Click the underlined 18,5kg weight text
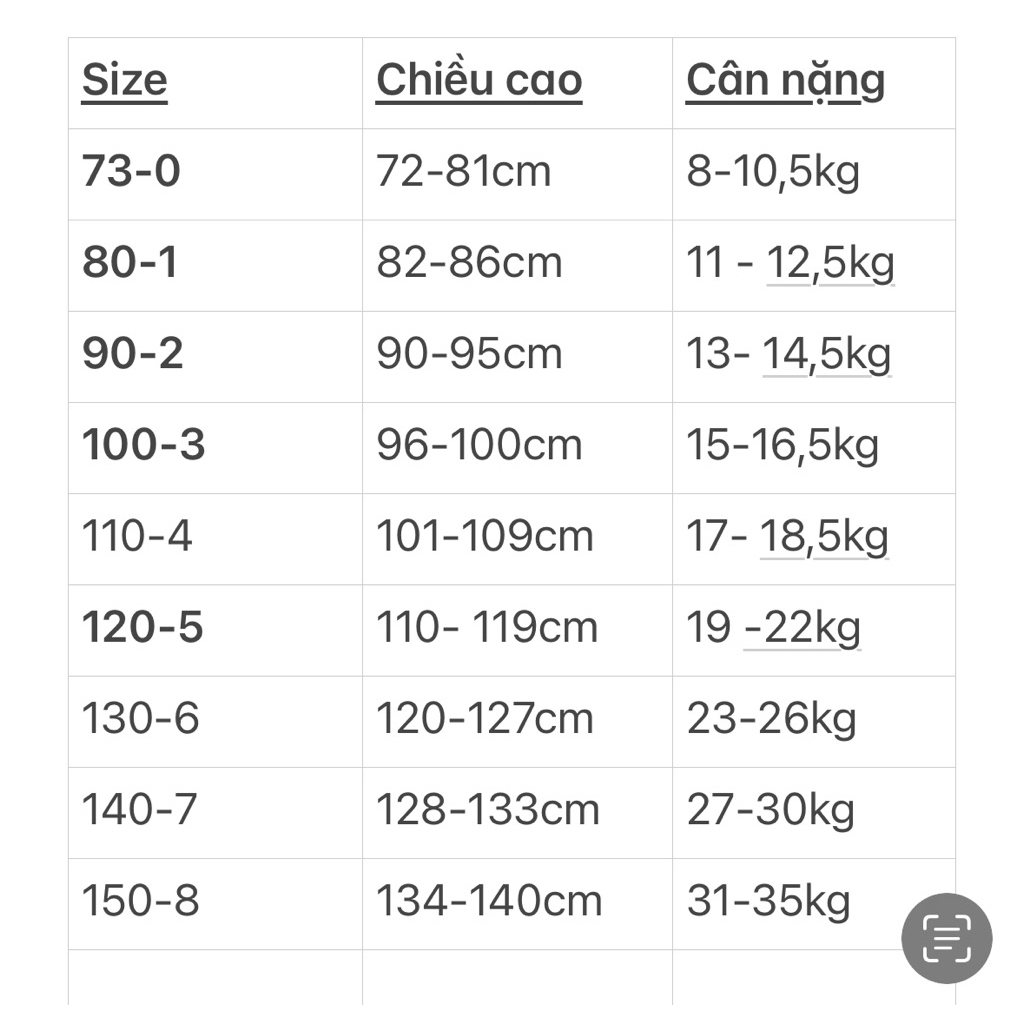The height and width of the screenshot is (1024, 1024). click(x=824, y=538)
